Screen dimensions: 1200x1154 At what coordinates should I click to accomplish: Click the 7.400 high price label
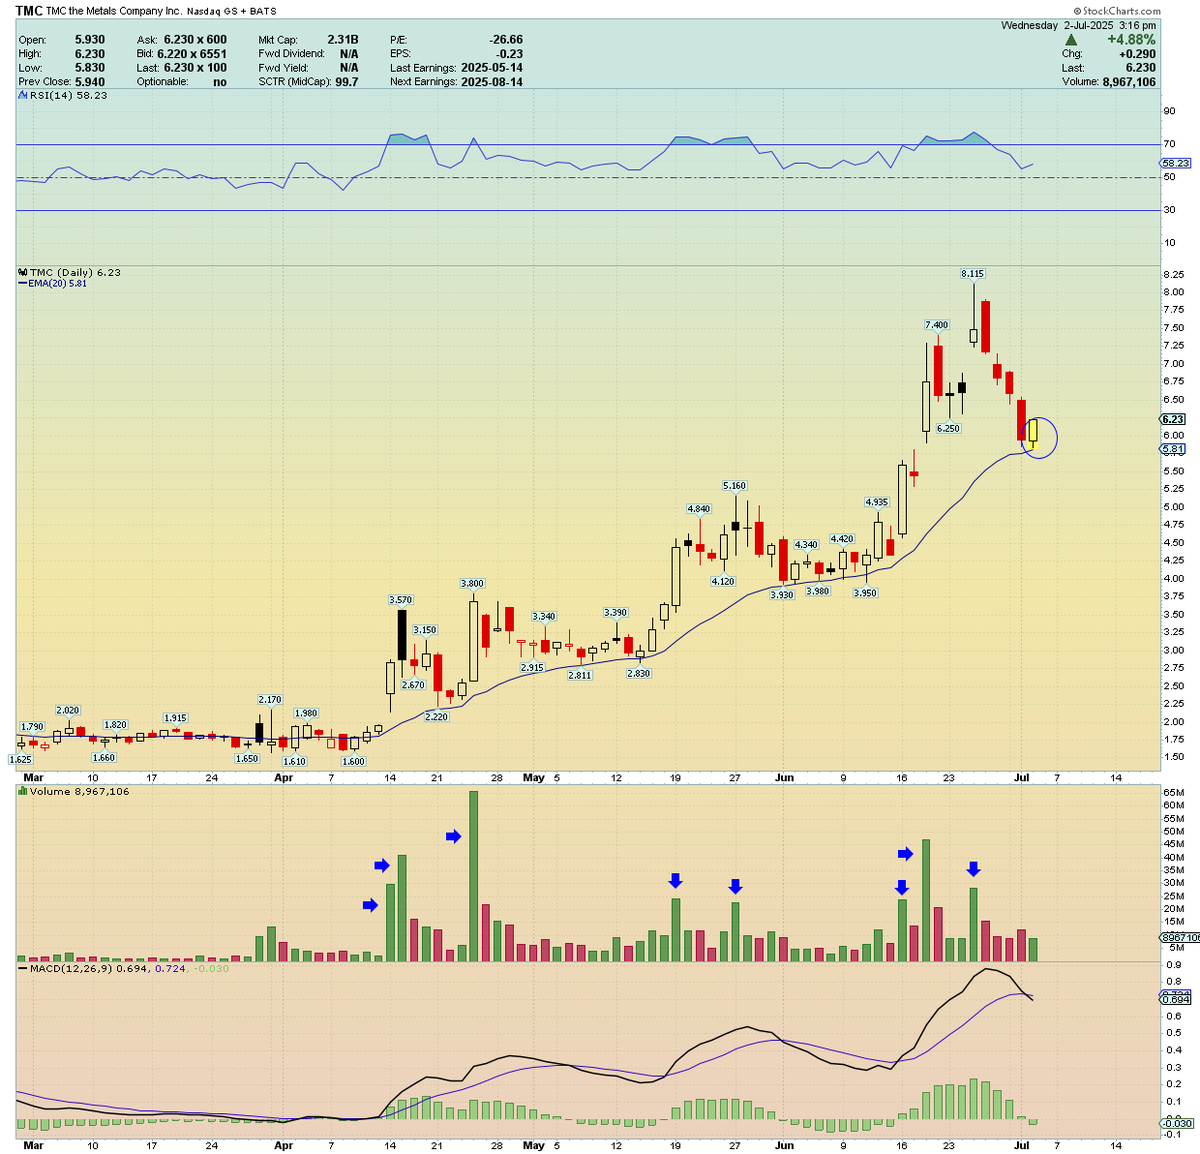[936, 325]
